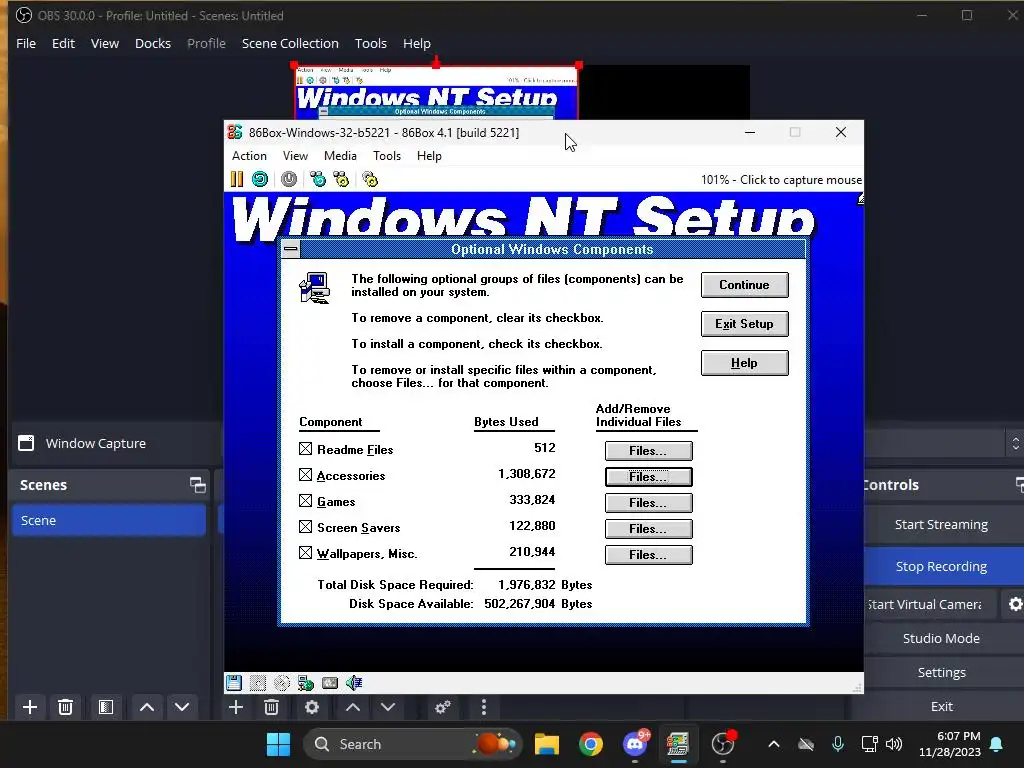Open 86Box settings gear toolbar icon
This screenshot has height=768, width=1024.
click(370, 179)
